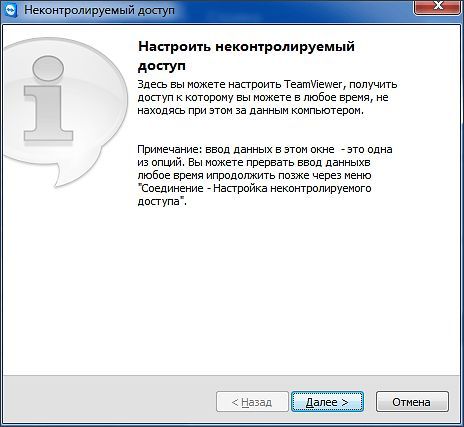Click the TeamViewer icon in title bar

tap(10, 10)
